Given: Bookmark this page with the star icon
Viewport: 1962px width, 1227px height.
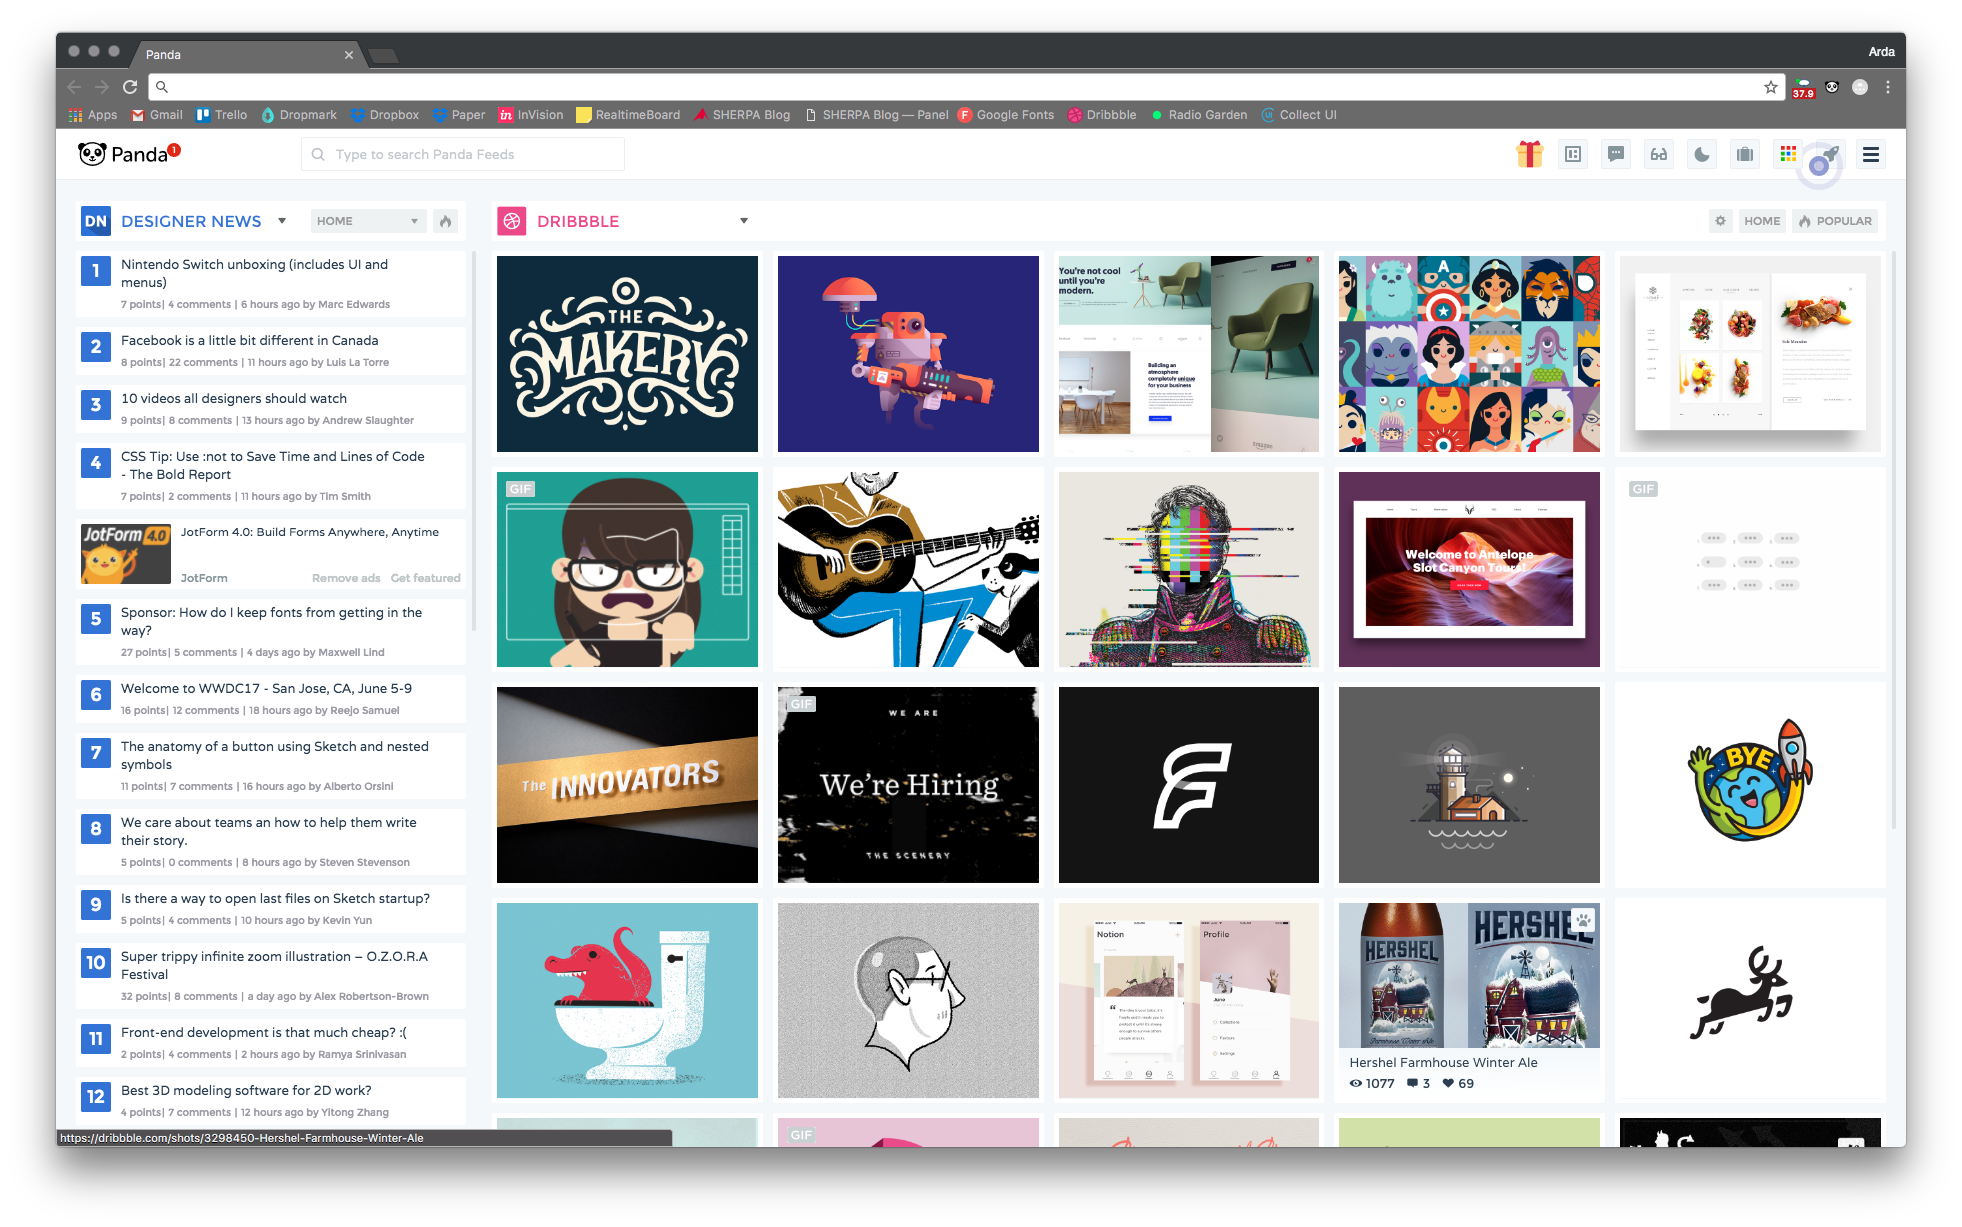Looking at the screenshot, I should (x=1771, y=87).
